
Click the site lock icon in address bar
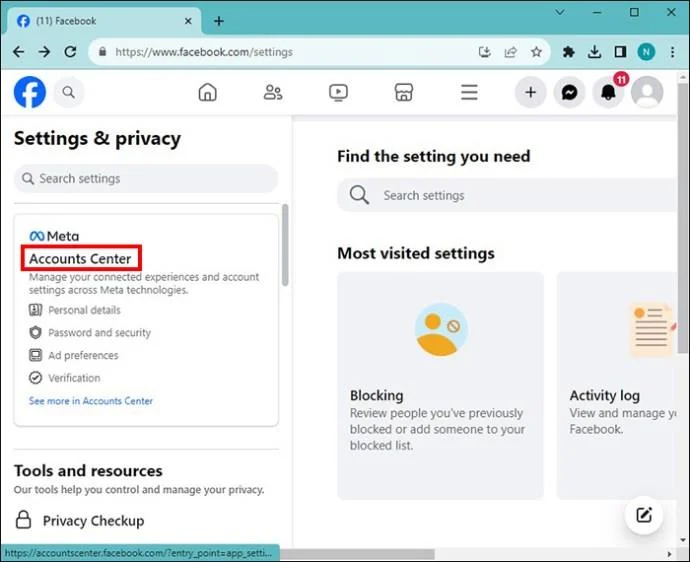pos(103,52)
